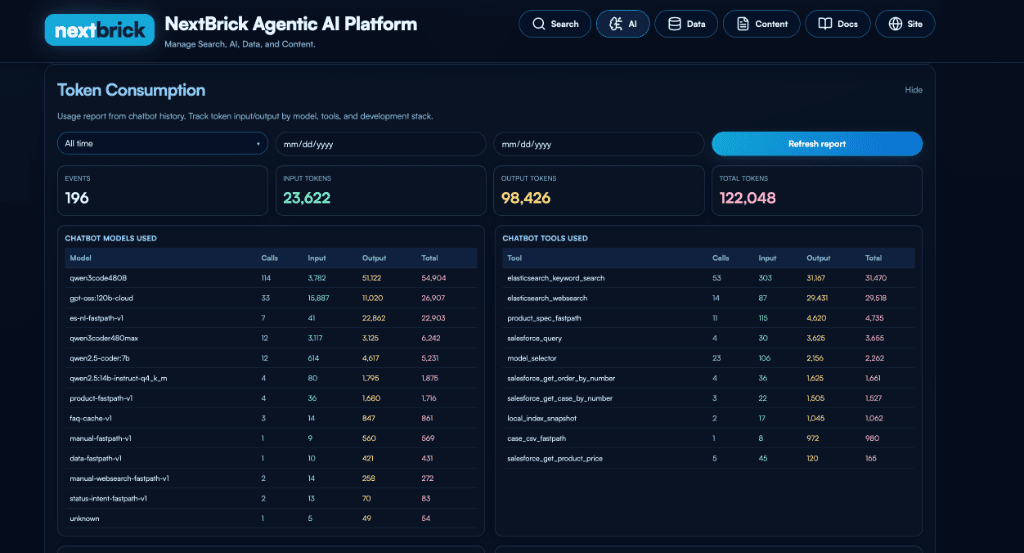
Task: Select the manual-websearch-fastpath-v1 model row
Action: click(270, 478)
